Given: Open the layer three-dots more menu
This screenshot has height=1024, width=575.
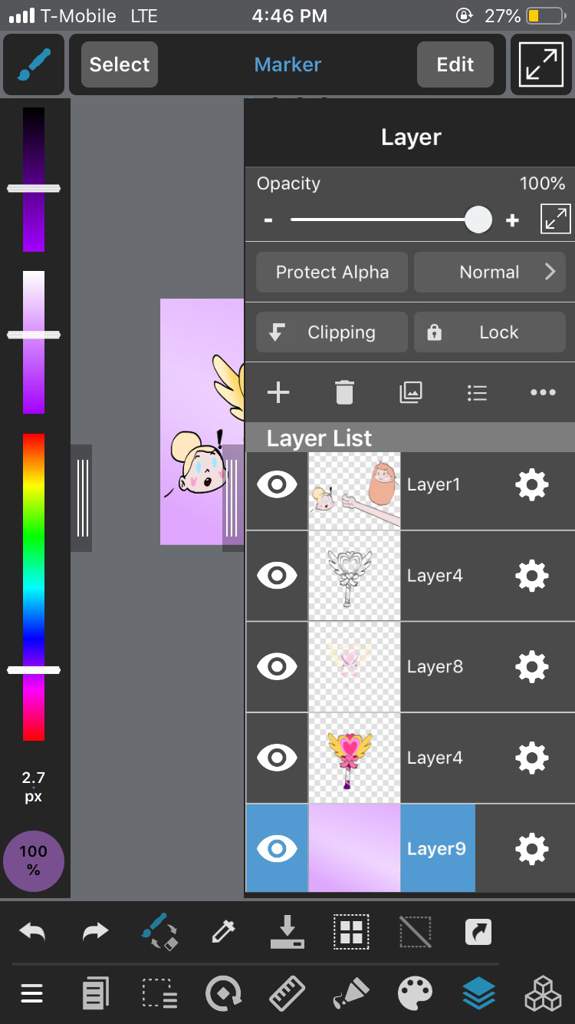Looking at the screenshot, I should 543,392.
